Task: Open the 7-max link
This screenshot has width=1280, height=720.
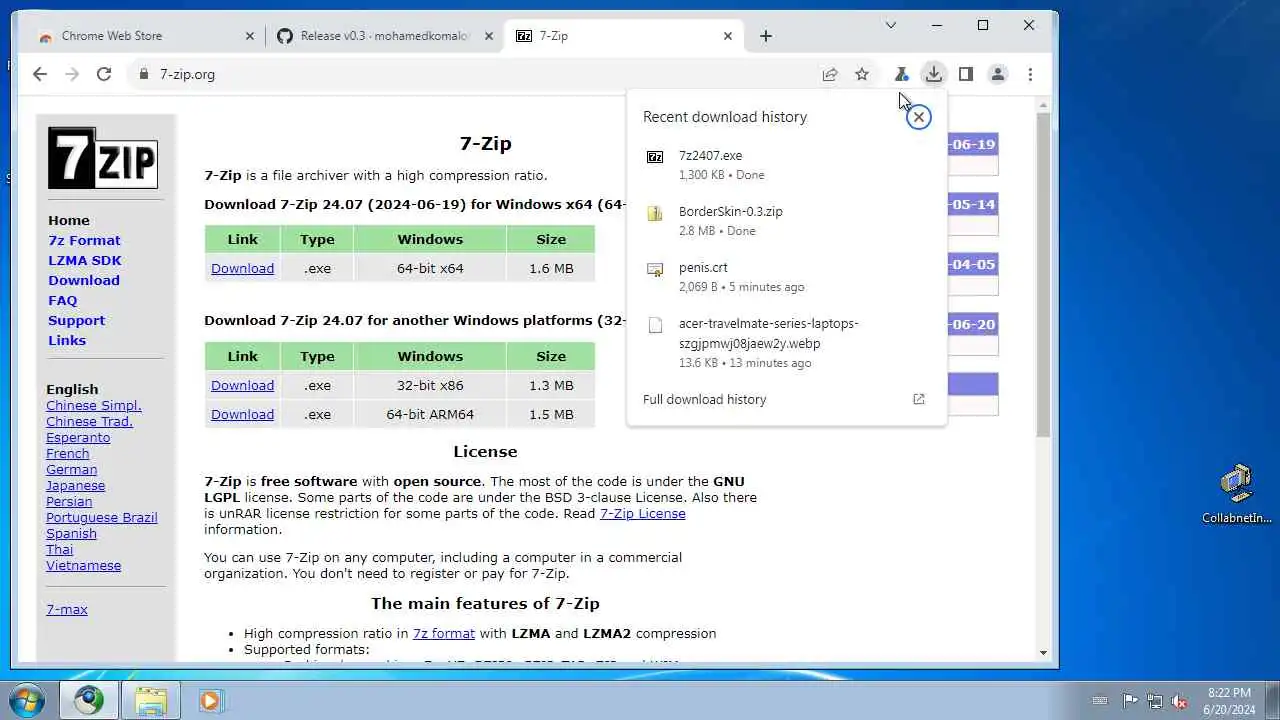Action: (67, 609)
